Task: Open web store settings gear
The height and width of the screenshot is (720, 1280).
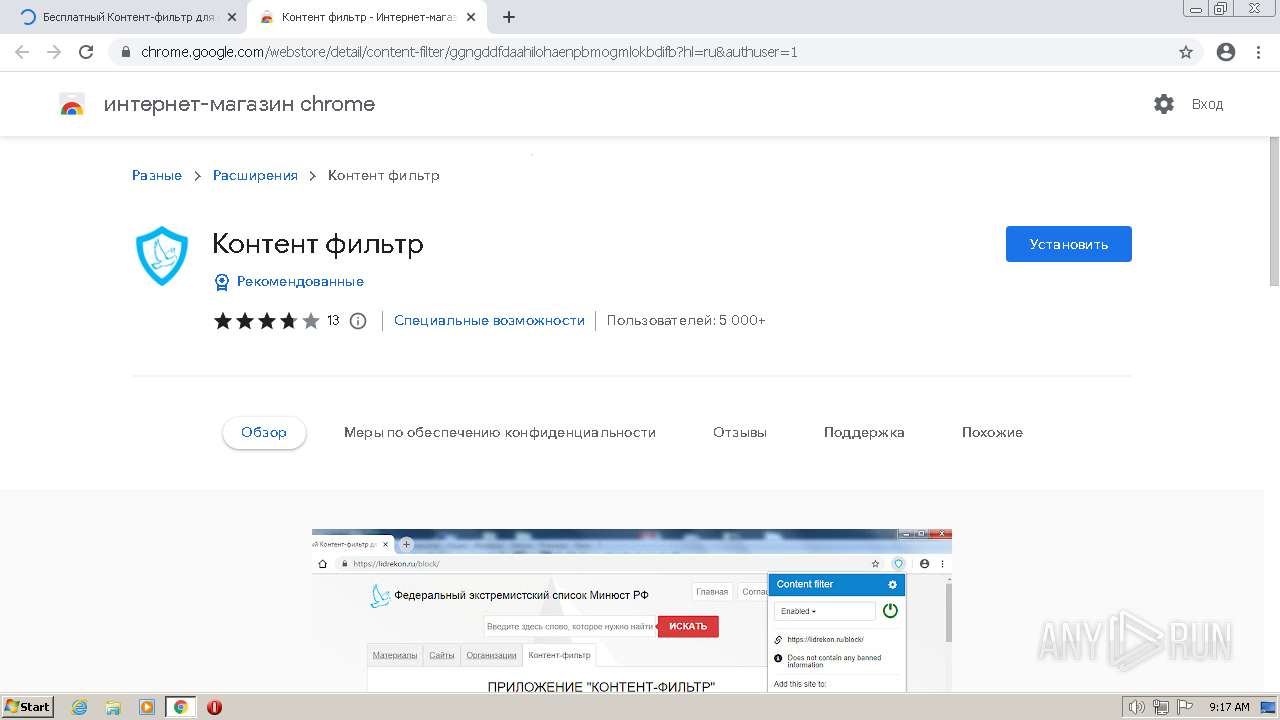Action: pyautogui.click(x=1164, y=104)
